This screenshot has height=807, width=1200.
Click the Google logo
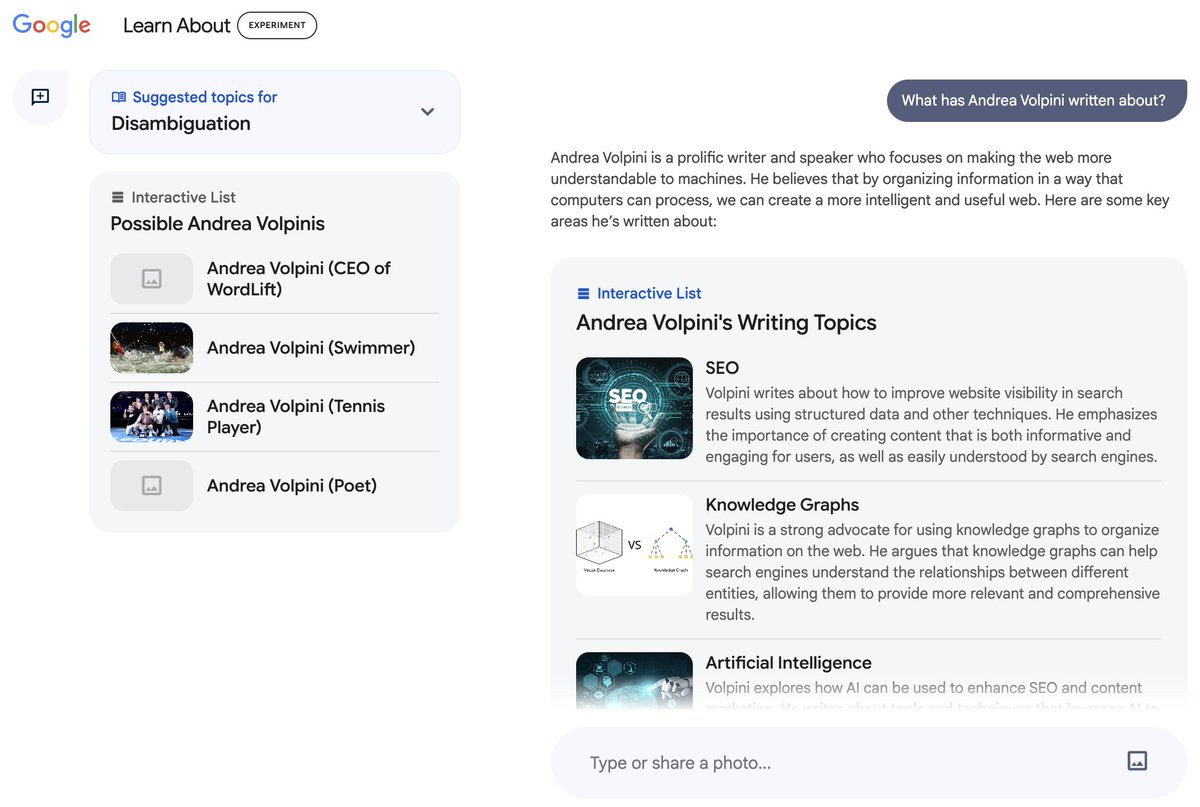pos(52,26)
